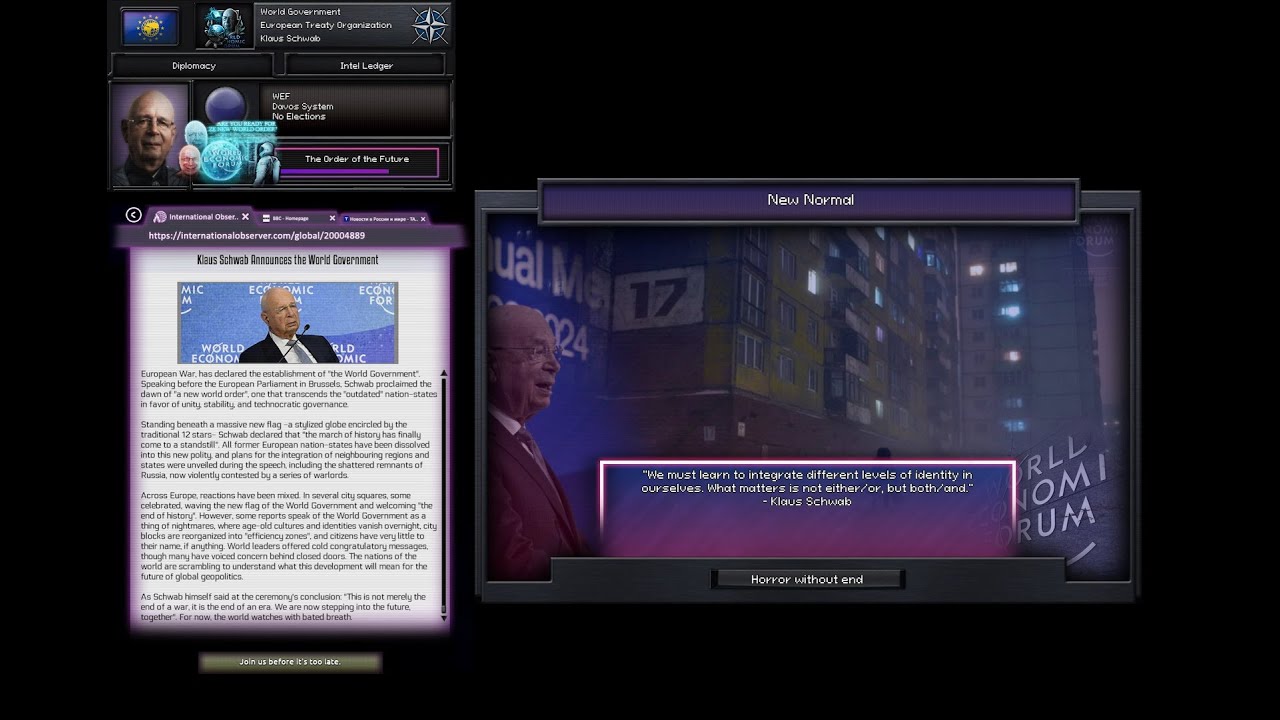Close the Russian news tab
The width and height of the screenshot is (1280, 720).
pyautogui.click(x=423, y=218)
